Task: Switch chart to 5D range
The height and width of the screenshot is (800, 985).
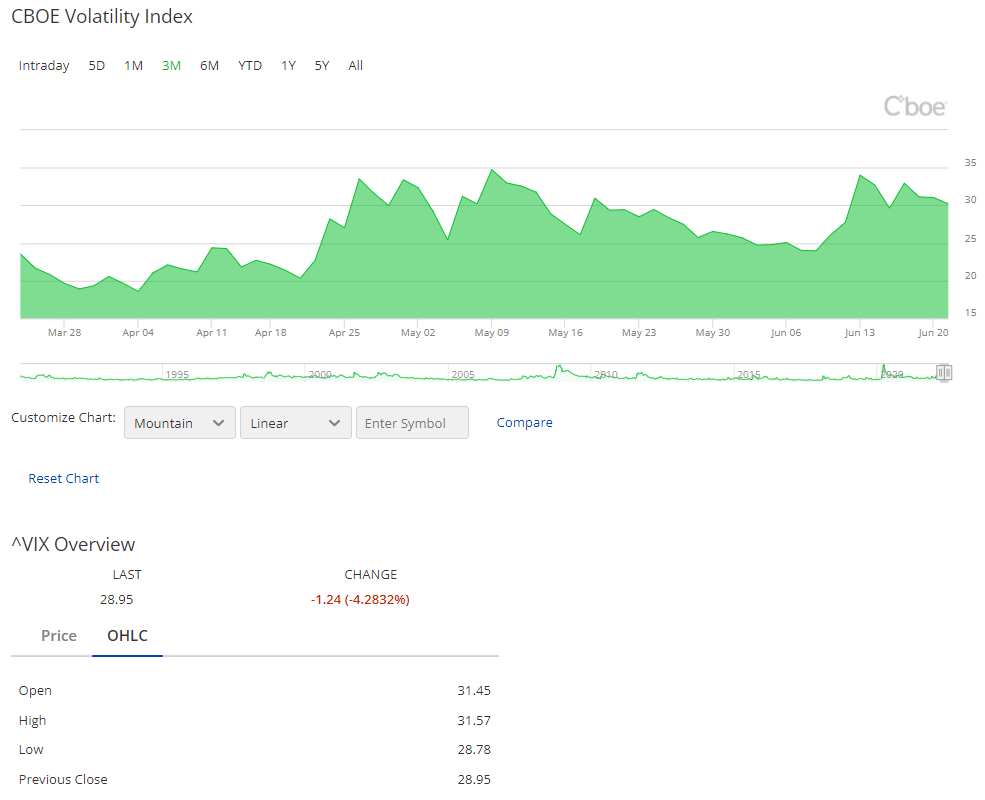Action: pos(97,65)
